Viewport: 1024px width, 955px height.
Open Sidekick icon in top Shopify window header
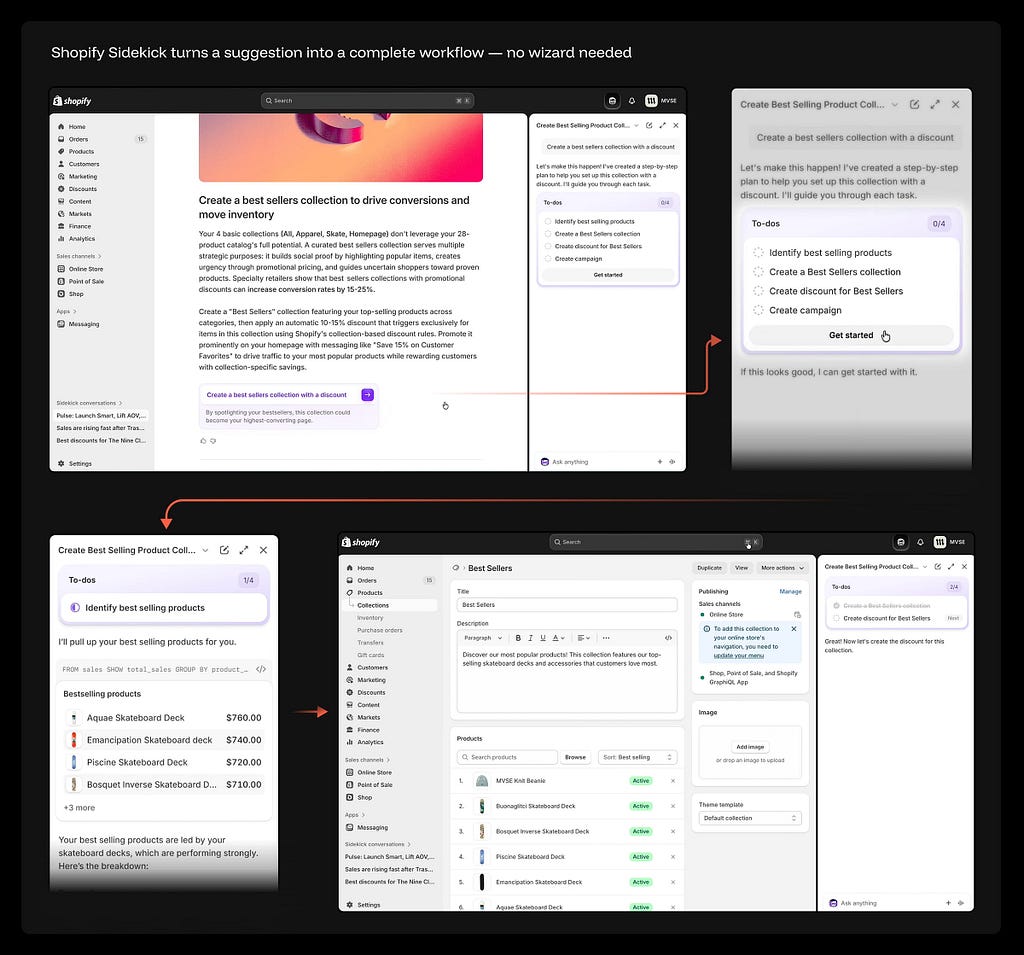point(612,101)
